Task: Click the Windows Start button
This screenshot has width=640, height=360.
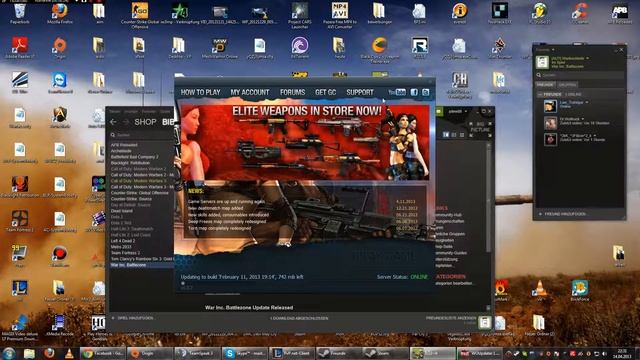Action: pos(9,353)
